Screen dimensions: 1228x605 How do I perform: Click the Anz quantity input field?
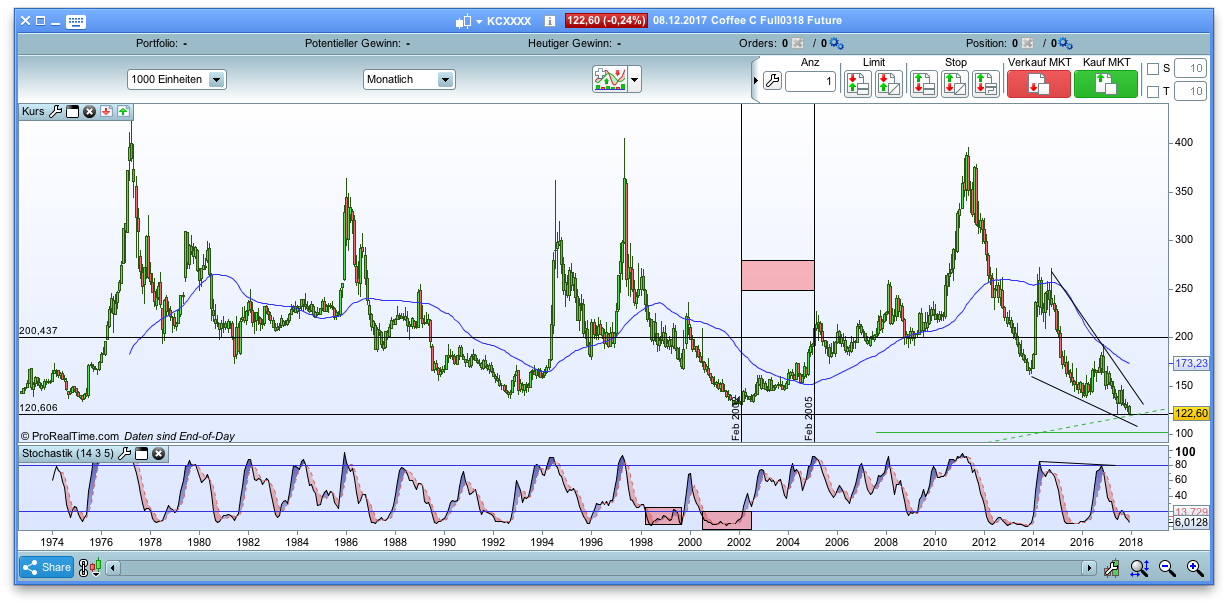[x=810, y=82]
